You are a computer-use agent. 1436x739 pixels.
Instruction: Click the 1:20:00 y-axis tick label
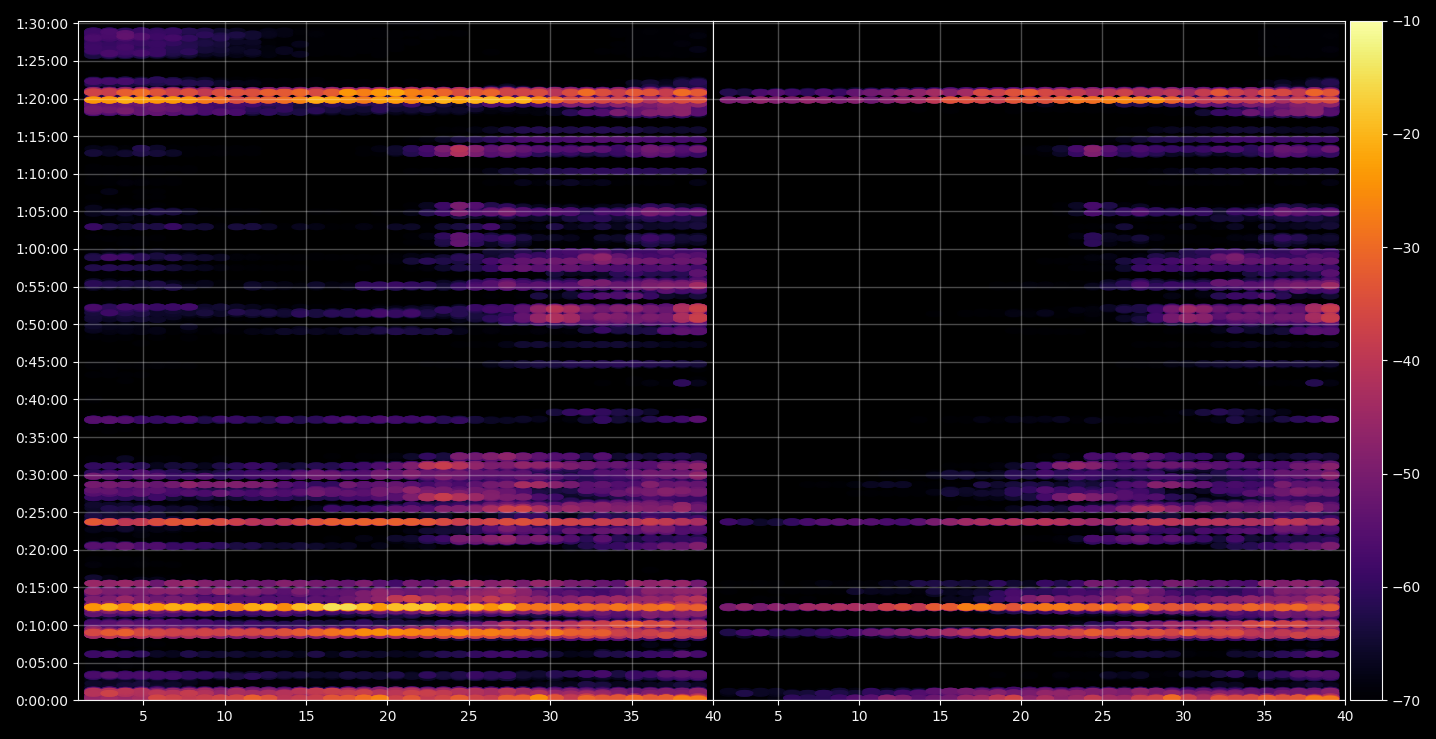coord(42,99)
